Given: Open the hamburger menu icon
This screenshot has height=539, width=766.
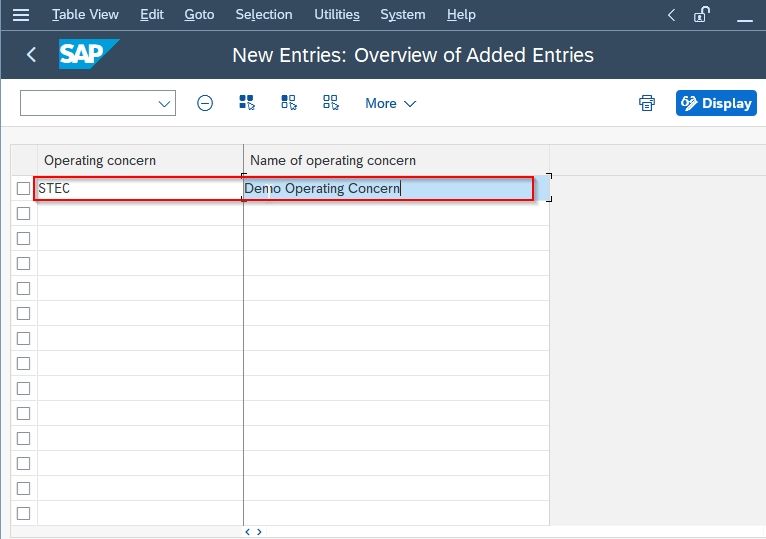Looking at the screenshot, I should tap(21, 15).
